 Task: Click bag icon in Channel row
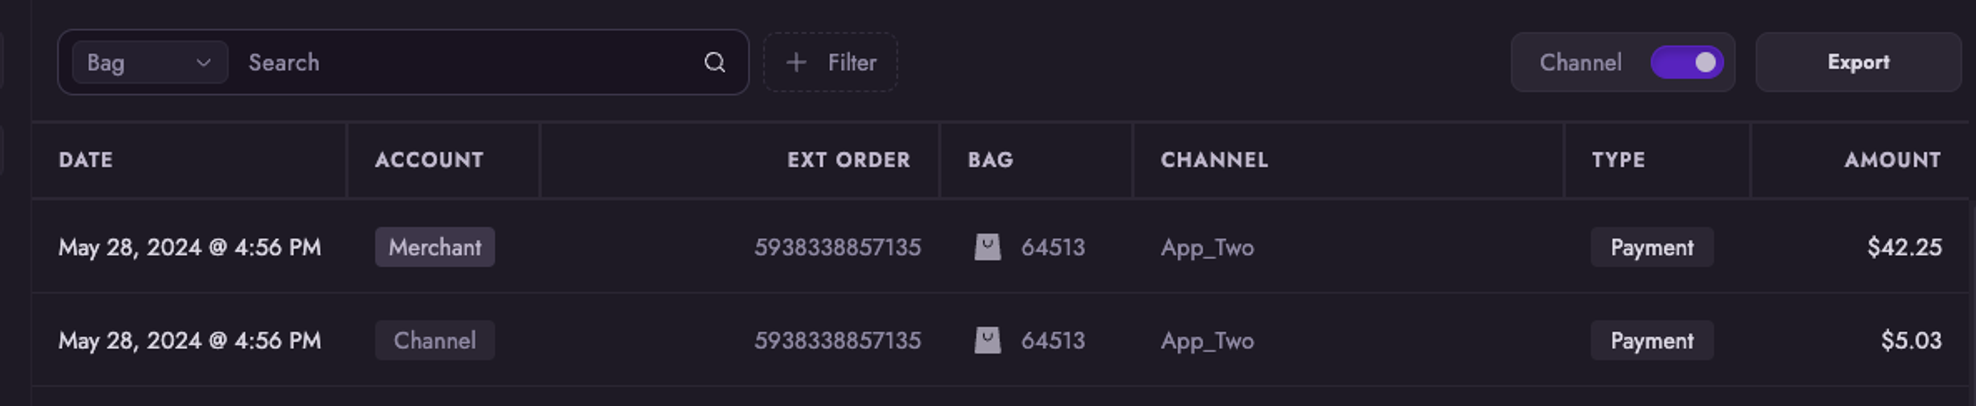tap(988, 340)
